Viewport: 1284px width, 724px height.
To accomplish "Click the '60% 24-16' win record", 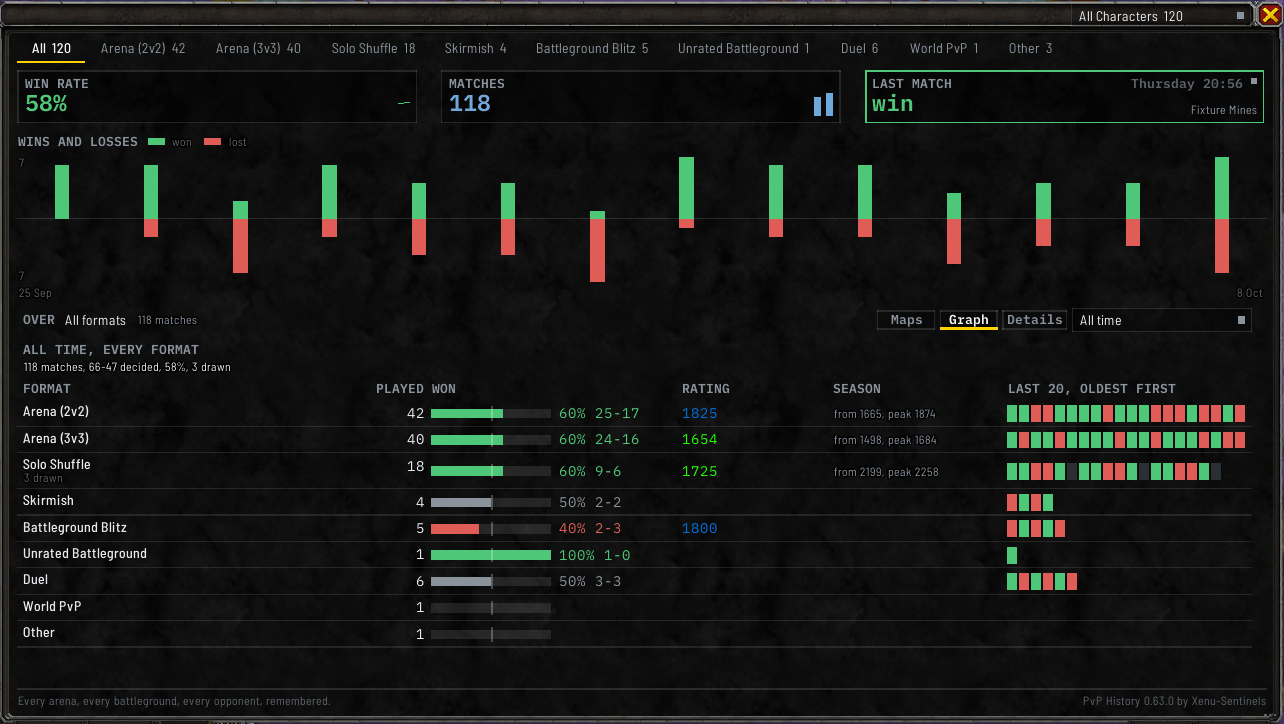I will (x=599, y=440).
